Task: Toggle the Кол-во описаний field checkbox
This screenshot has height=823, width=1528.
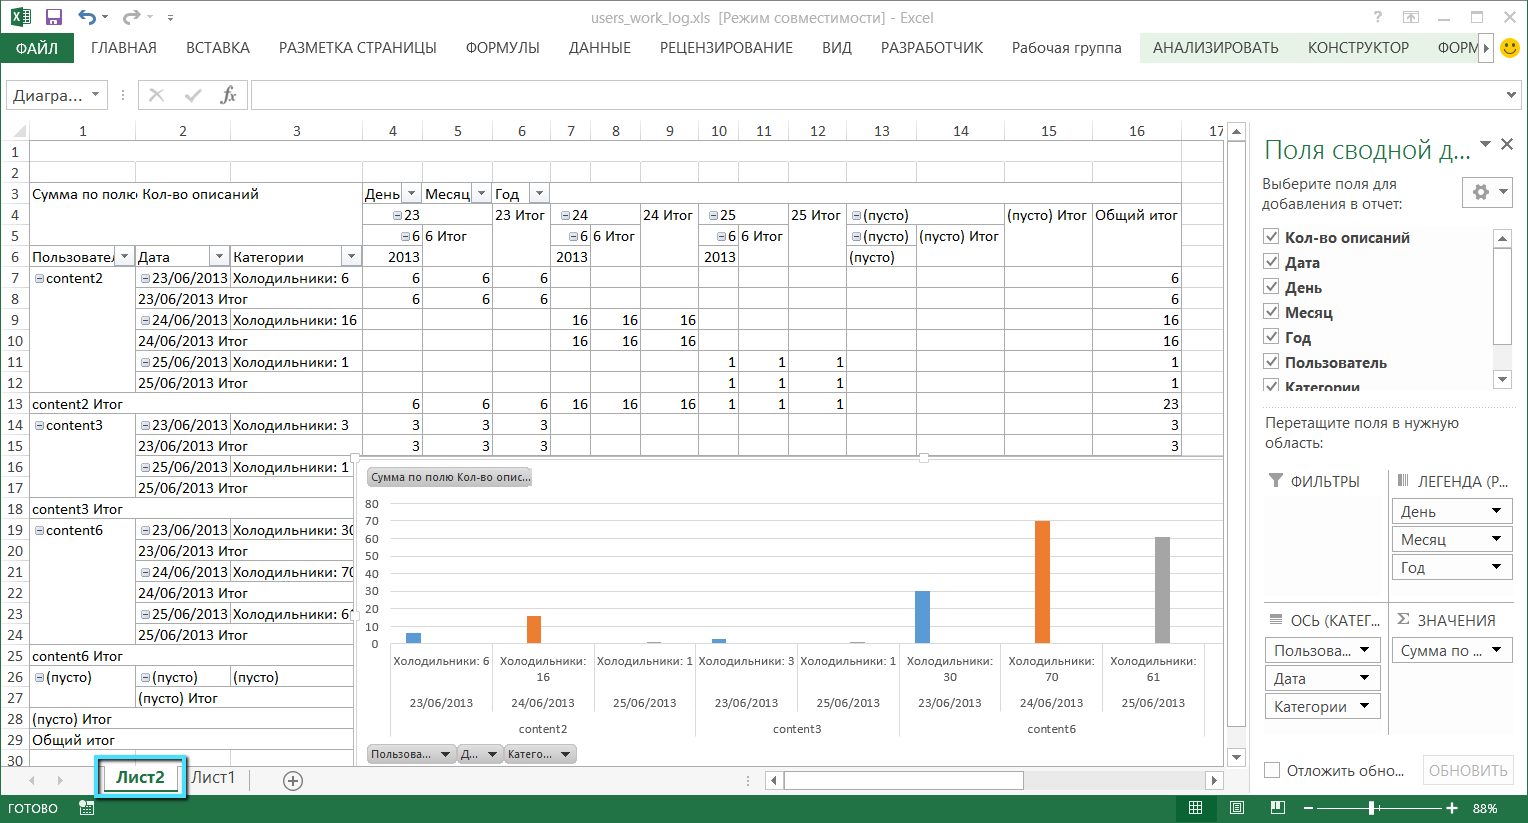Action: click(x=1271, y=236)
